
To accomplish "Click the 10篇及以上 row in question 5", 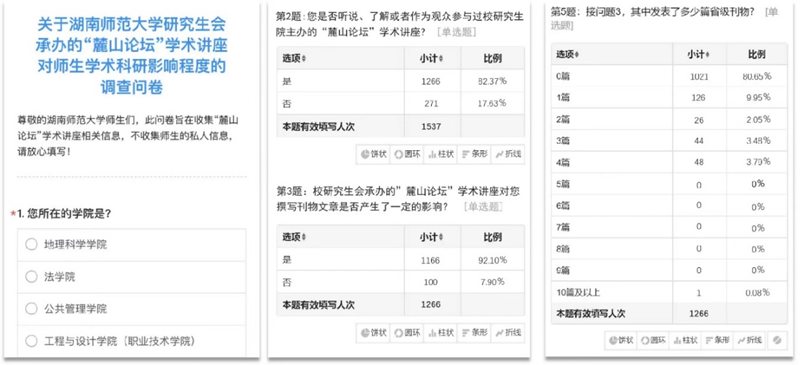I will click(669, 293).
